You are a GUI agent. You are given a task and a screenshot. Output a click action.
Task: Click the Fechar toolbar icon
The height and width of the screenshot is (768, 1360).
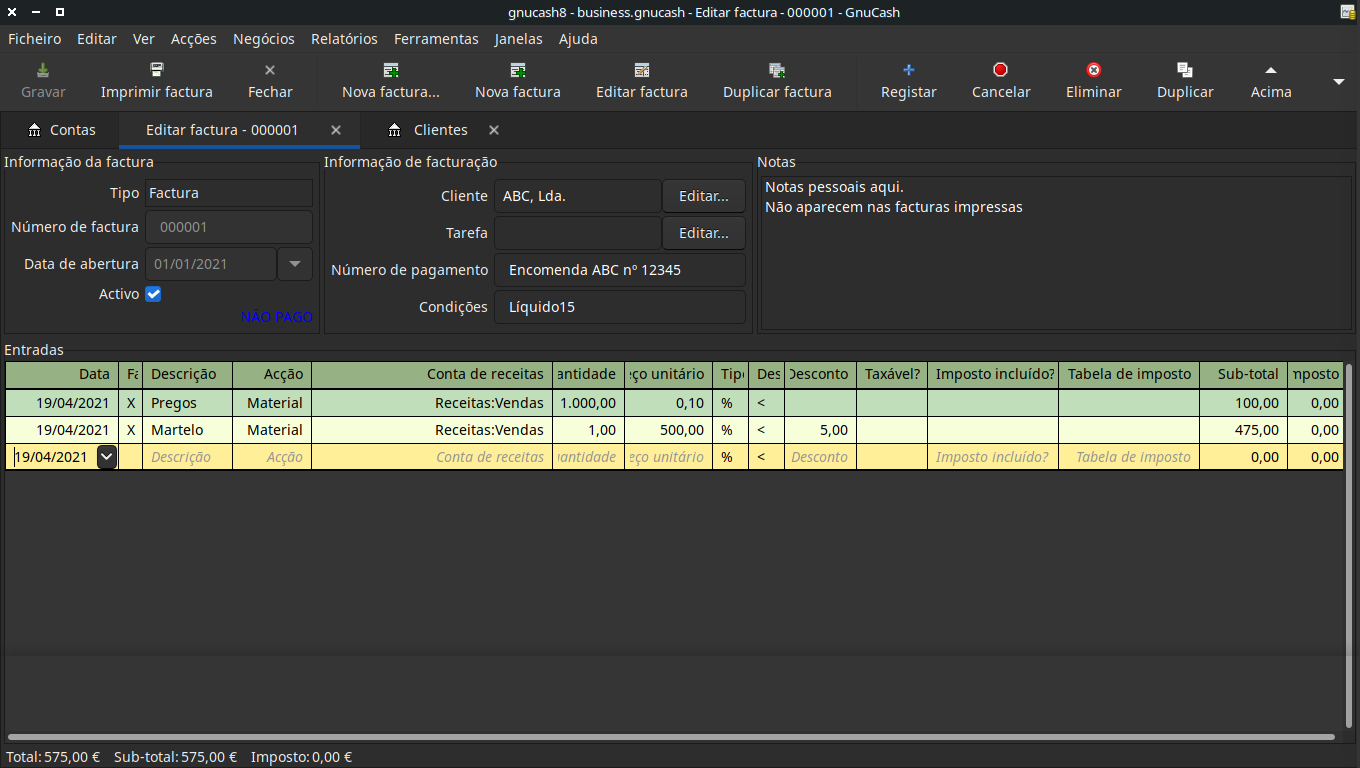click(x=270, y=70)
